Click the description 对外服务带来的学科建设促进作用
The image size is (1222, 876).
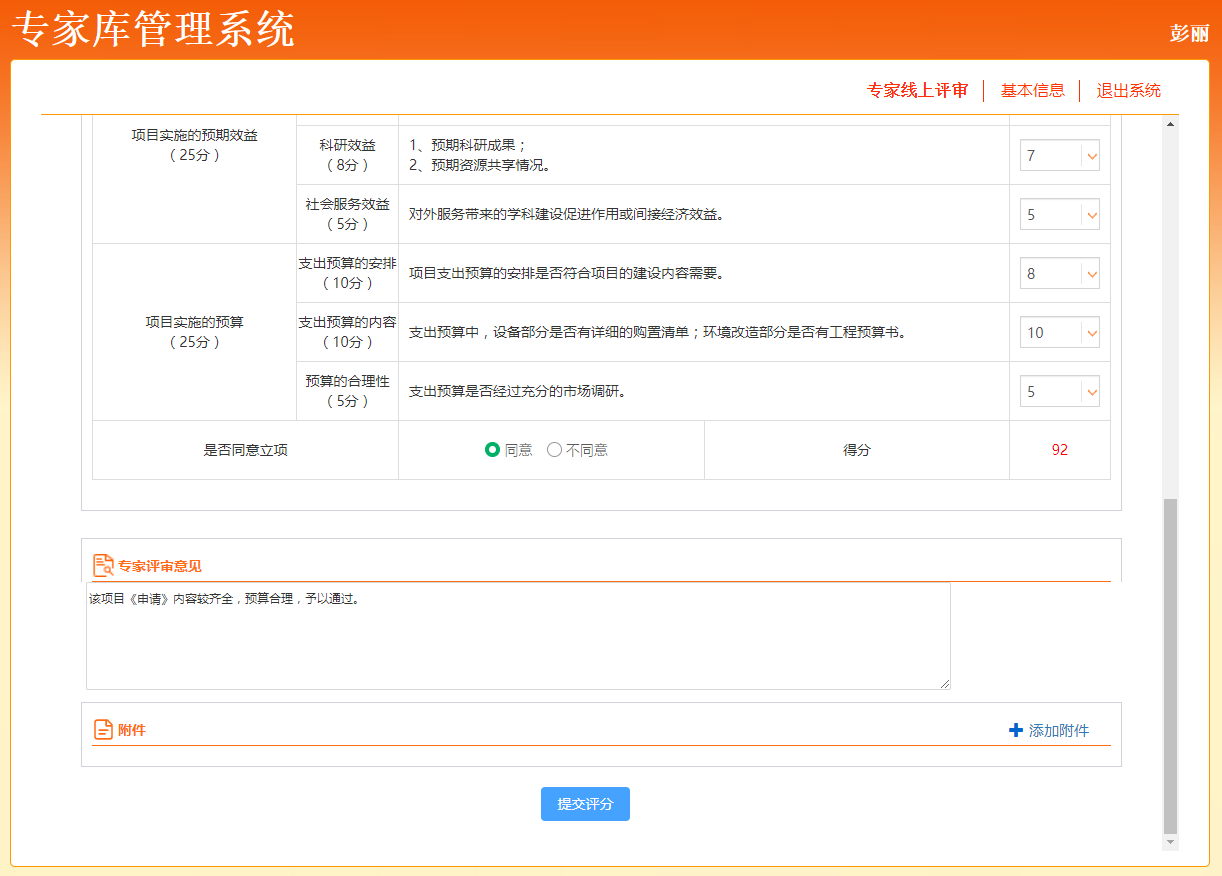pos(566,215)
